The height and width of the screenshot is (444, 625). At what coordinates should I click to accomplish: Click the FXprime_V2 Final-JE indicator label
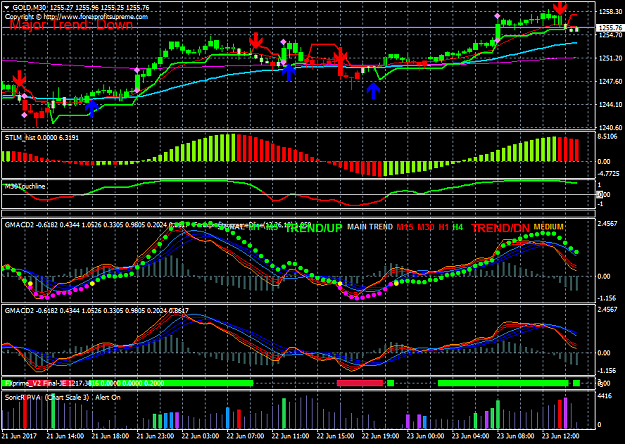[85, 383]
